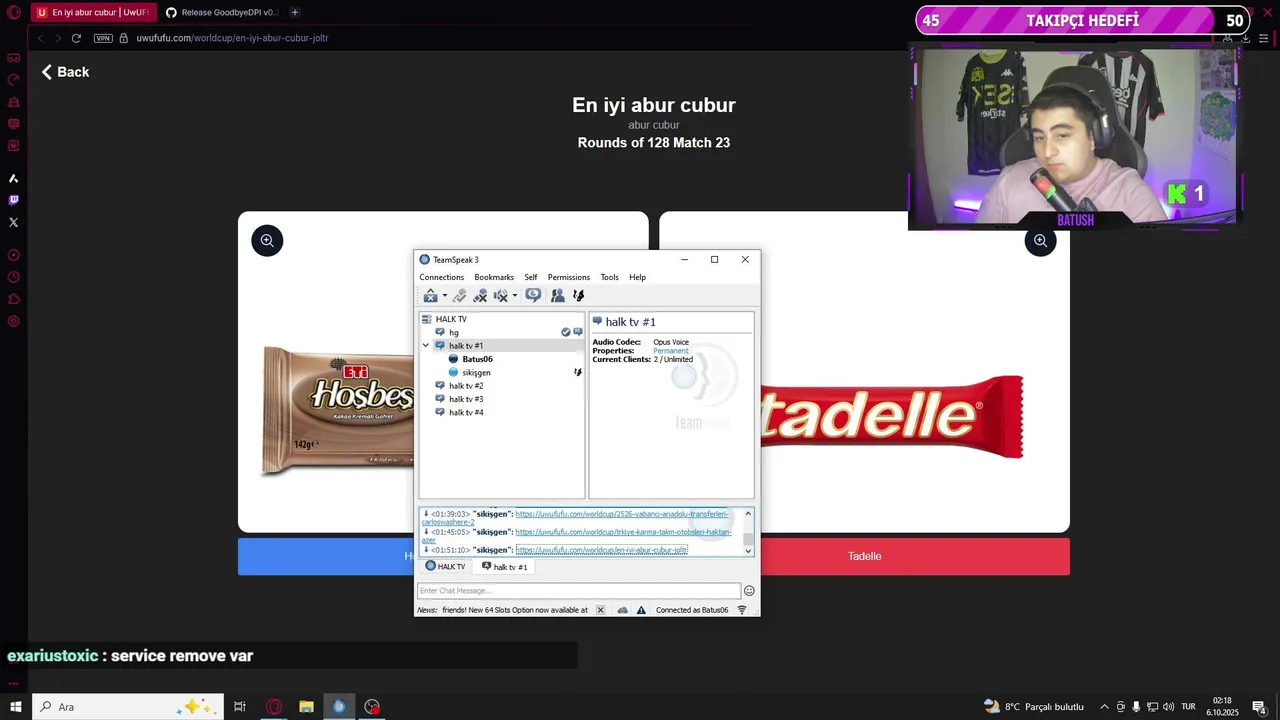Show hidden system tray icons
The height and width of the screenshot is (720, 1280).
click(1104, 707)
